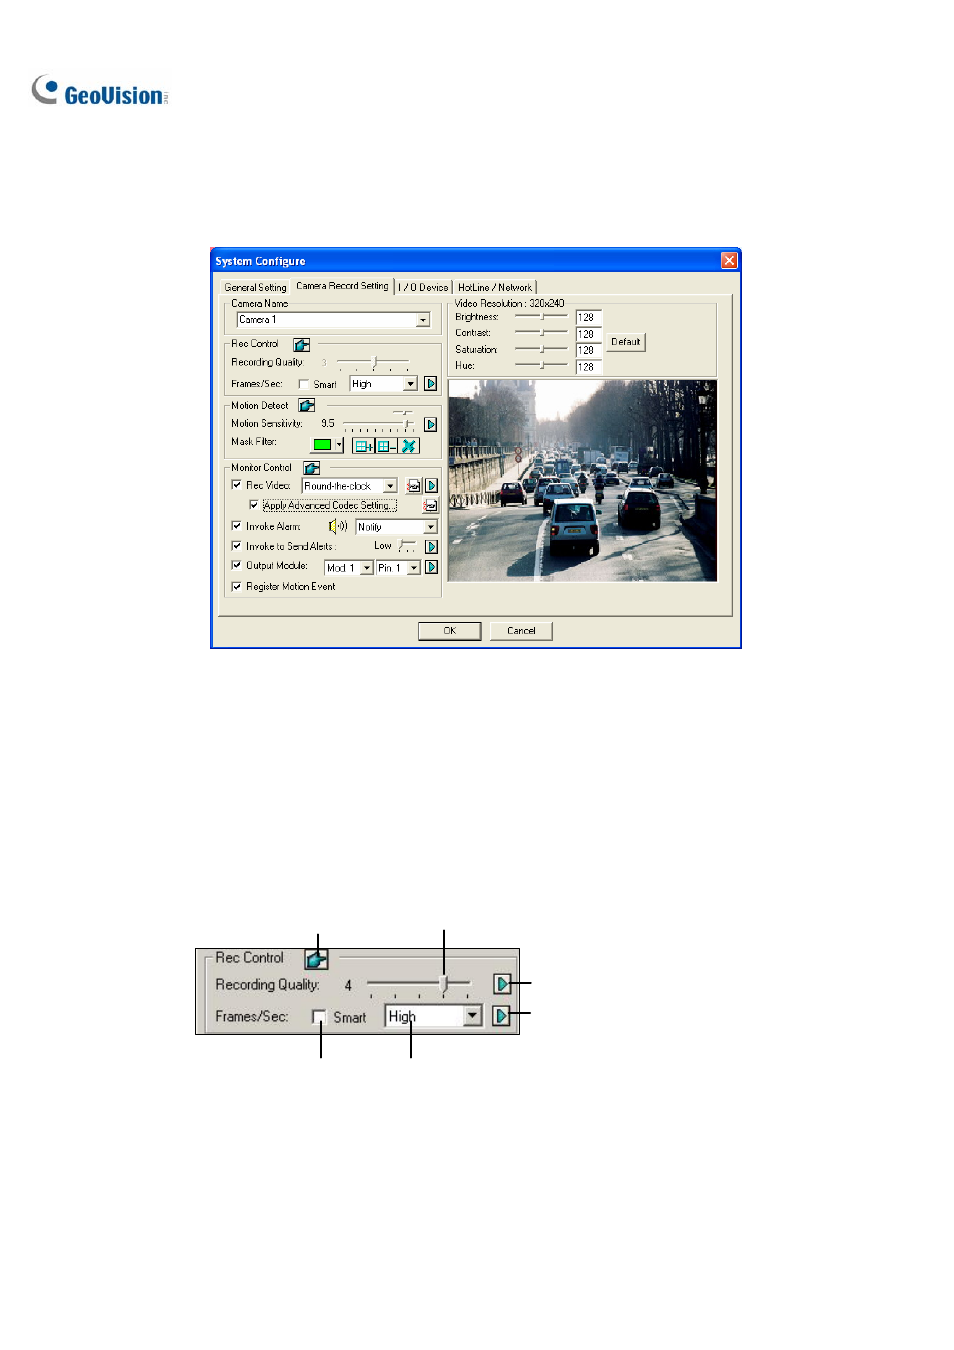This screenshot has width=954, height=1350.
Task: Click the Saturation slider
Action: click(541, 349)
